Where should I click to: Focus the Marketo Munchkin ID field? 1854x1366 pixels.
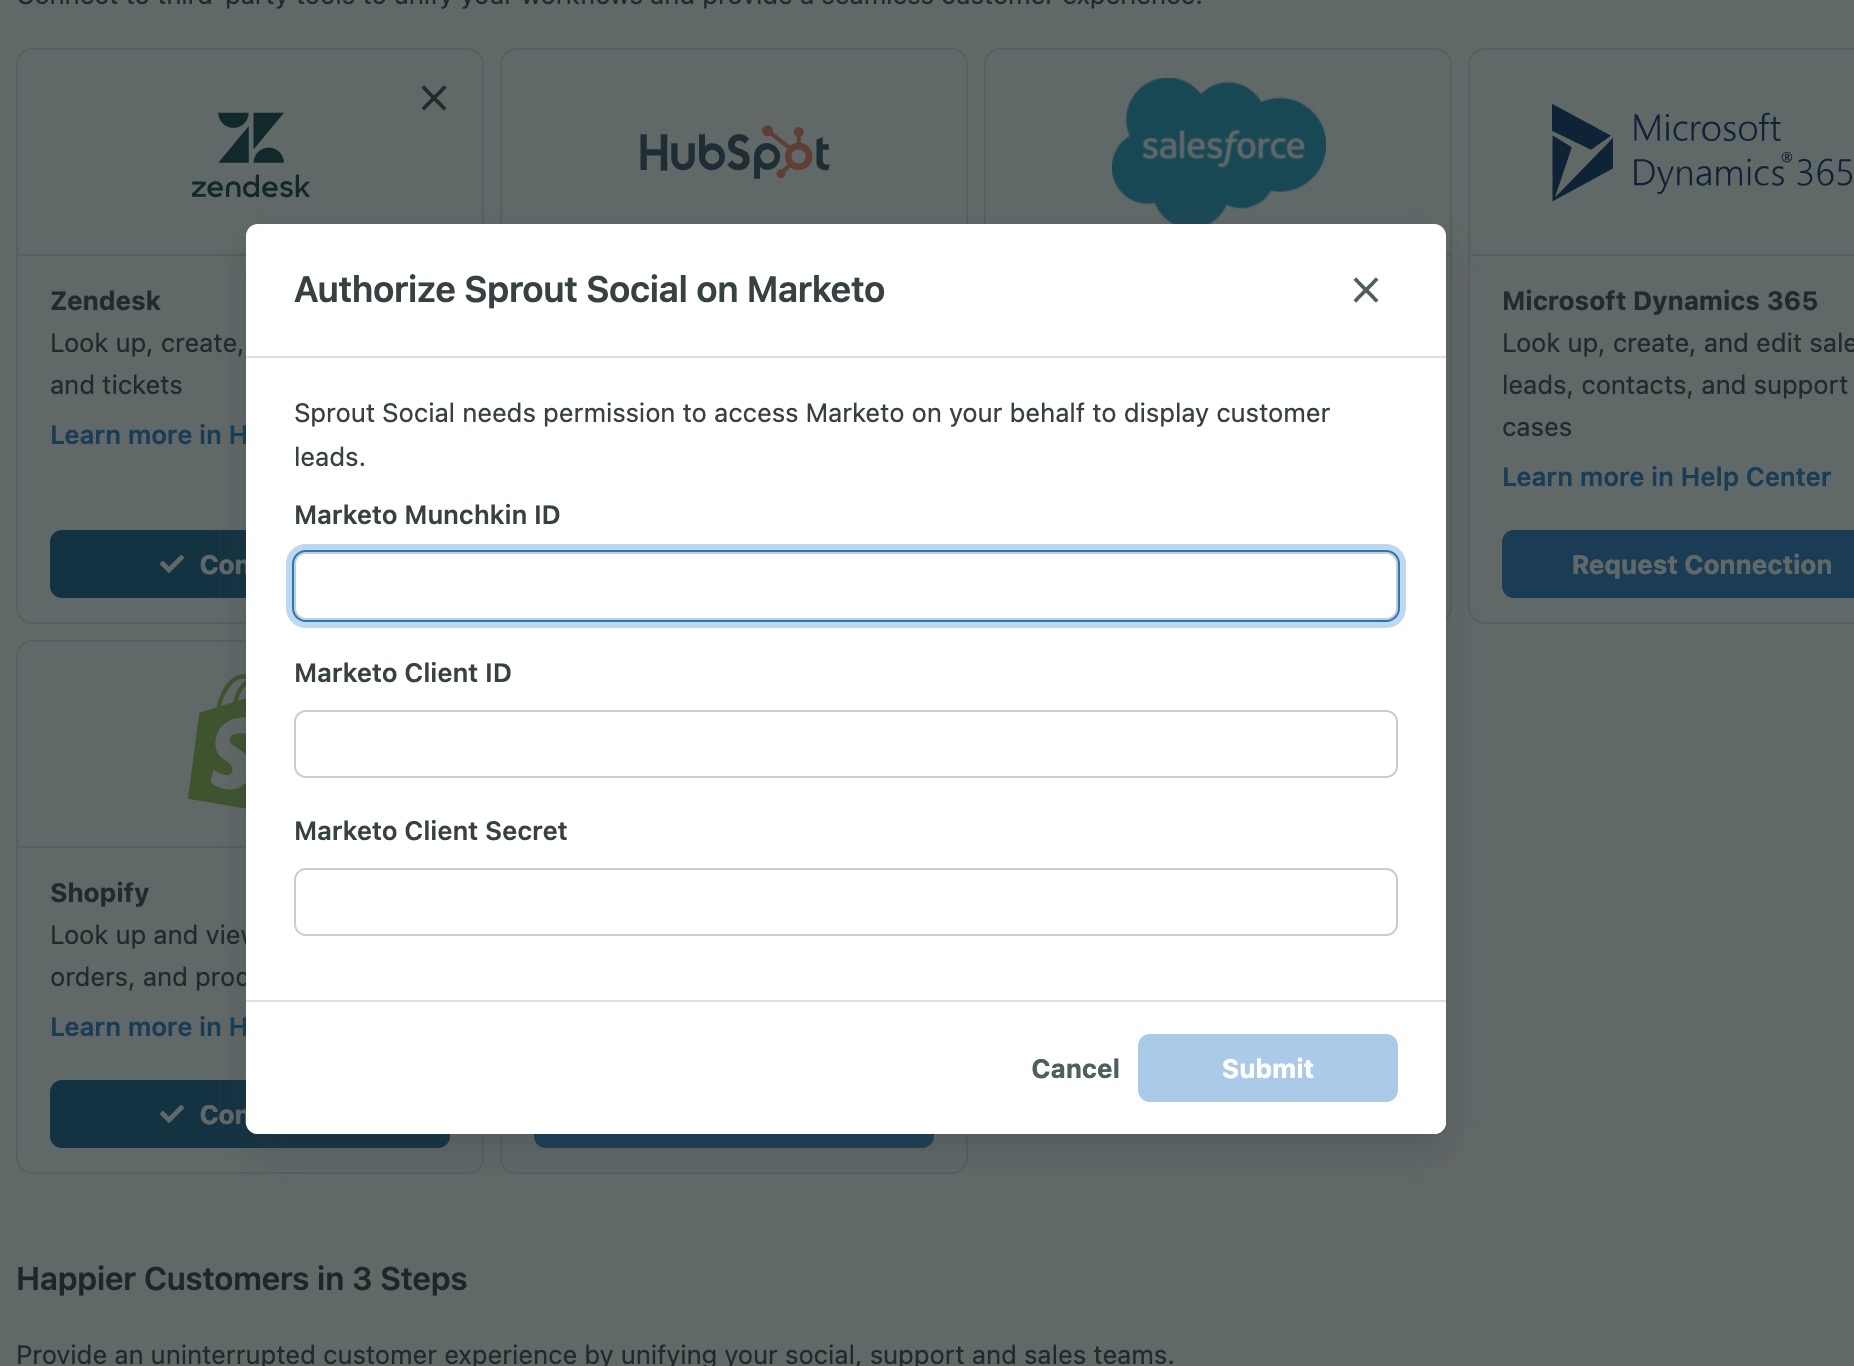(x=846, y=586)
